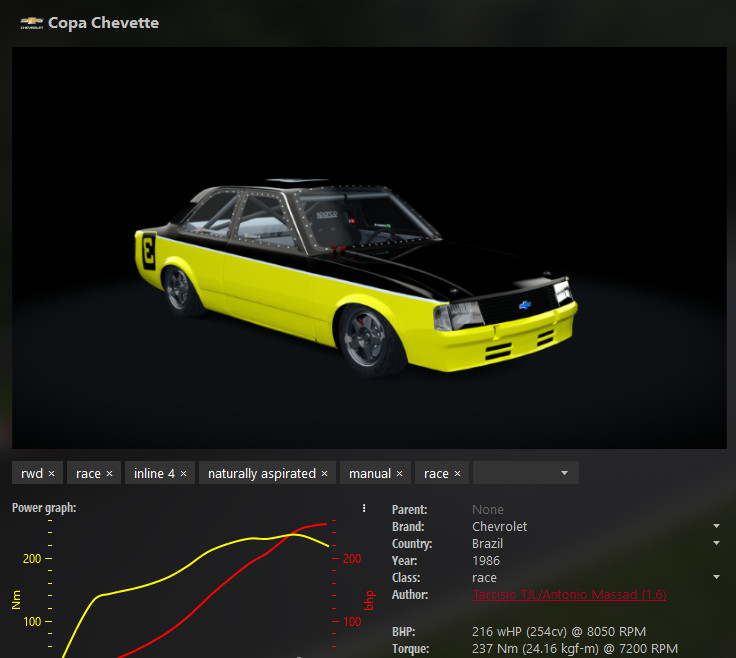Image resolution: width=736 pixels, height=658 pixels.
Task: Click the 216 wHP BHP value
Action: pyautogui.click(x=559, y=632)
